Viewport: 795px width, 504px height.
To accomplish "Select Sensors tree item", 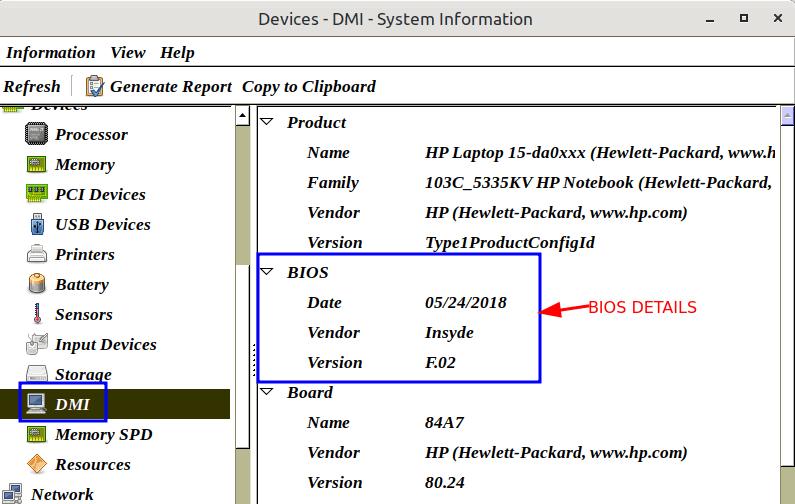I will tap(84, 315).
